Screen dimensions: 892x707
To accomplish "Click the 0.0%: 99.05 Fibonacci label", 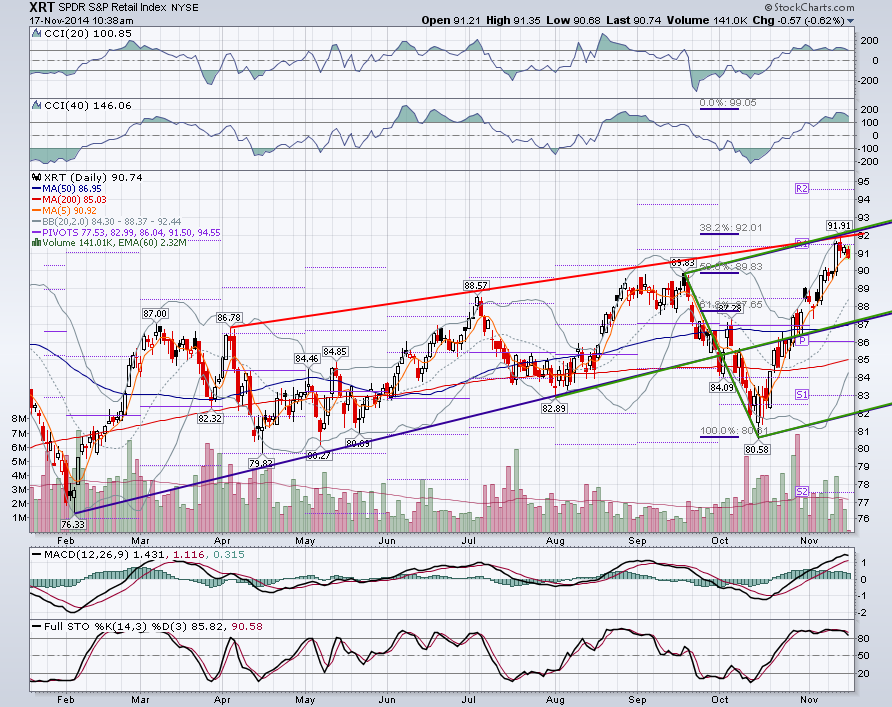I will pyautogui.click(x=728, y=103).
